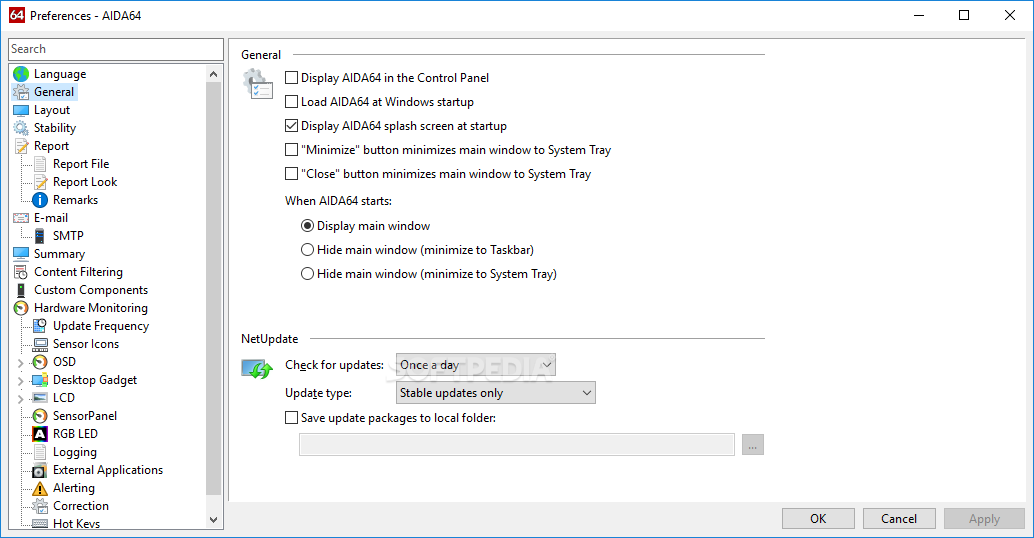Screen dimensions: 1034x538
Task: Click the SensorPanel gauge icon
Action: [x=40, y=416]
